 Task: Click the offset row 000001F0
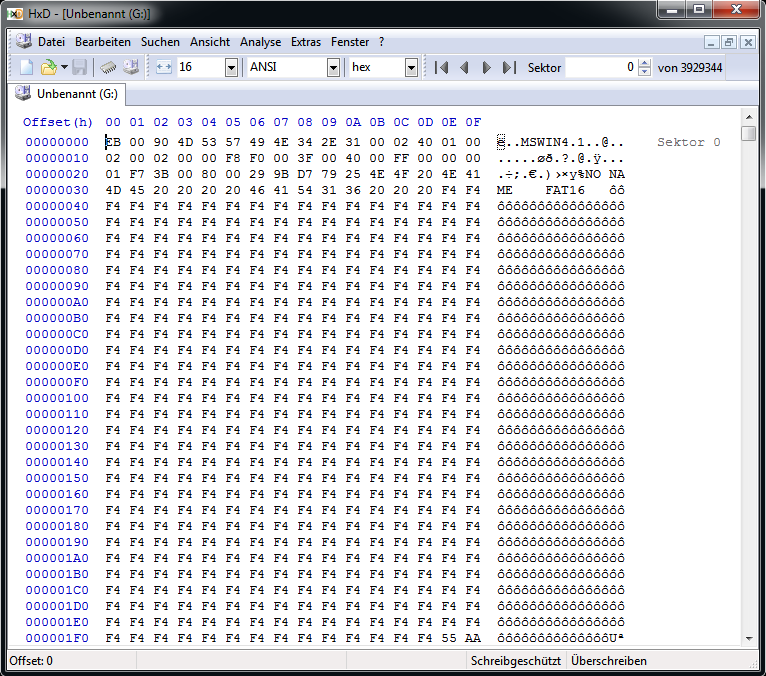coord(57,638)
